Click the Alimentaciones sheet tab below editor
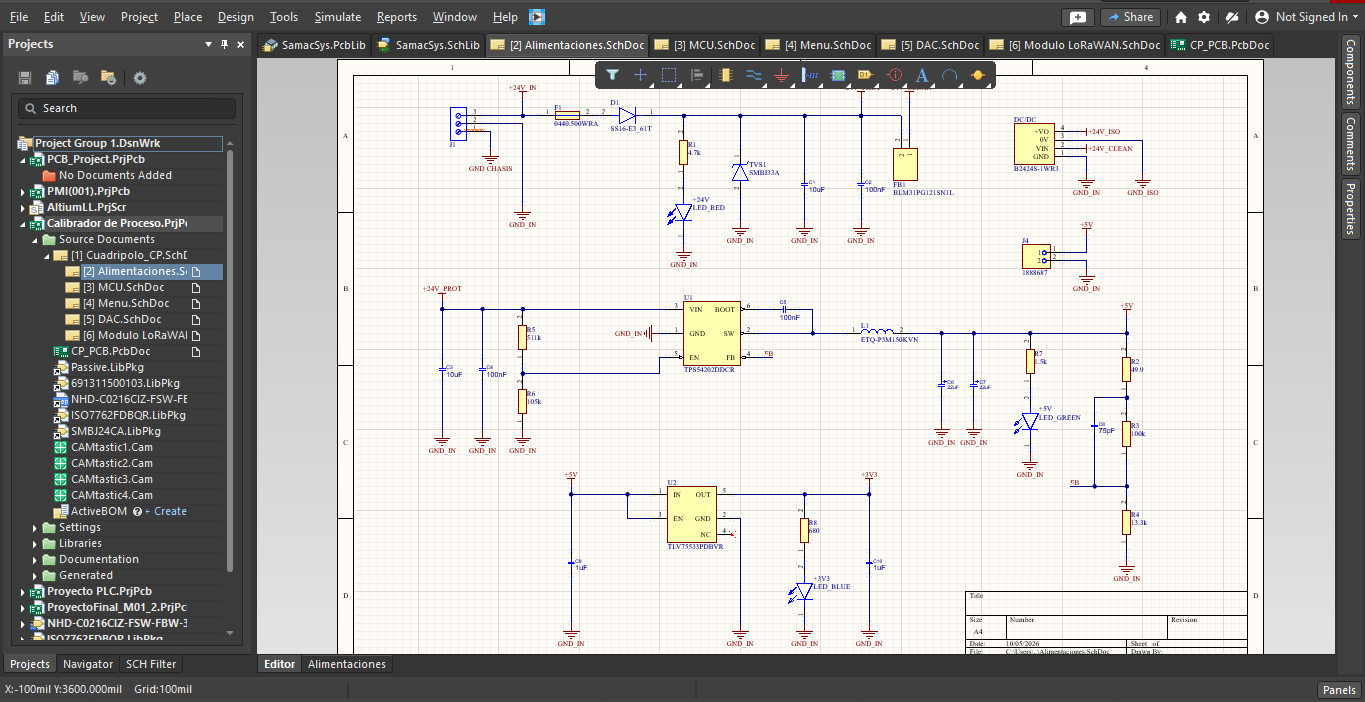The height and width of the screenshot is (702, 1365). 346,664
